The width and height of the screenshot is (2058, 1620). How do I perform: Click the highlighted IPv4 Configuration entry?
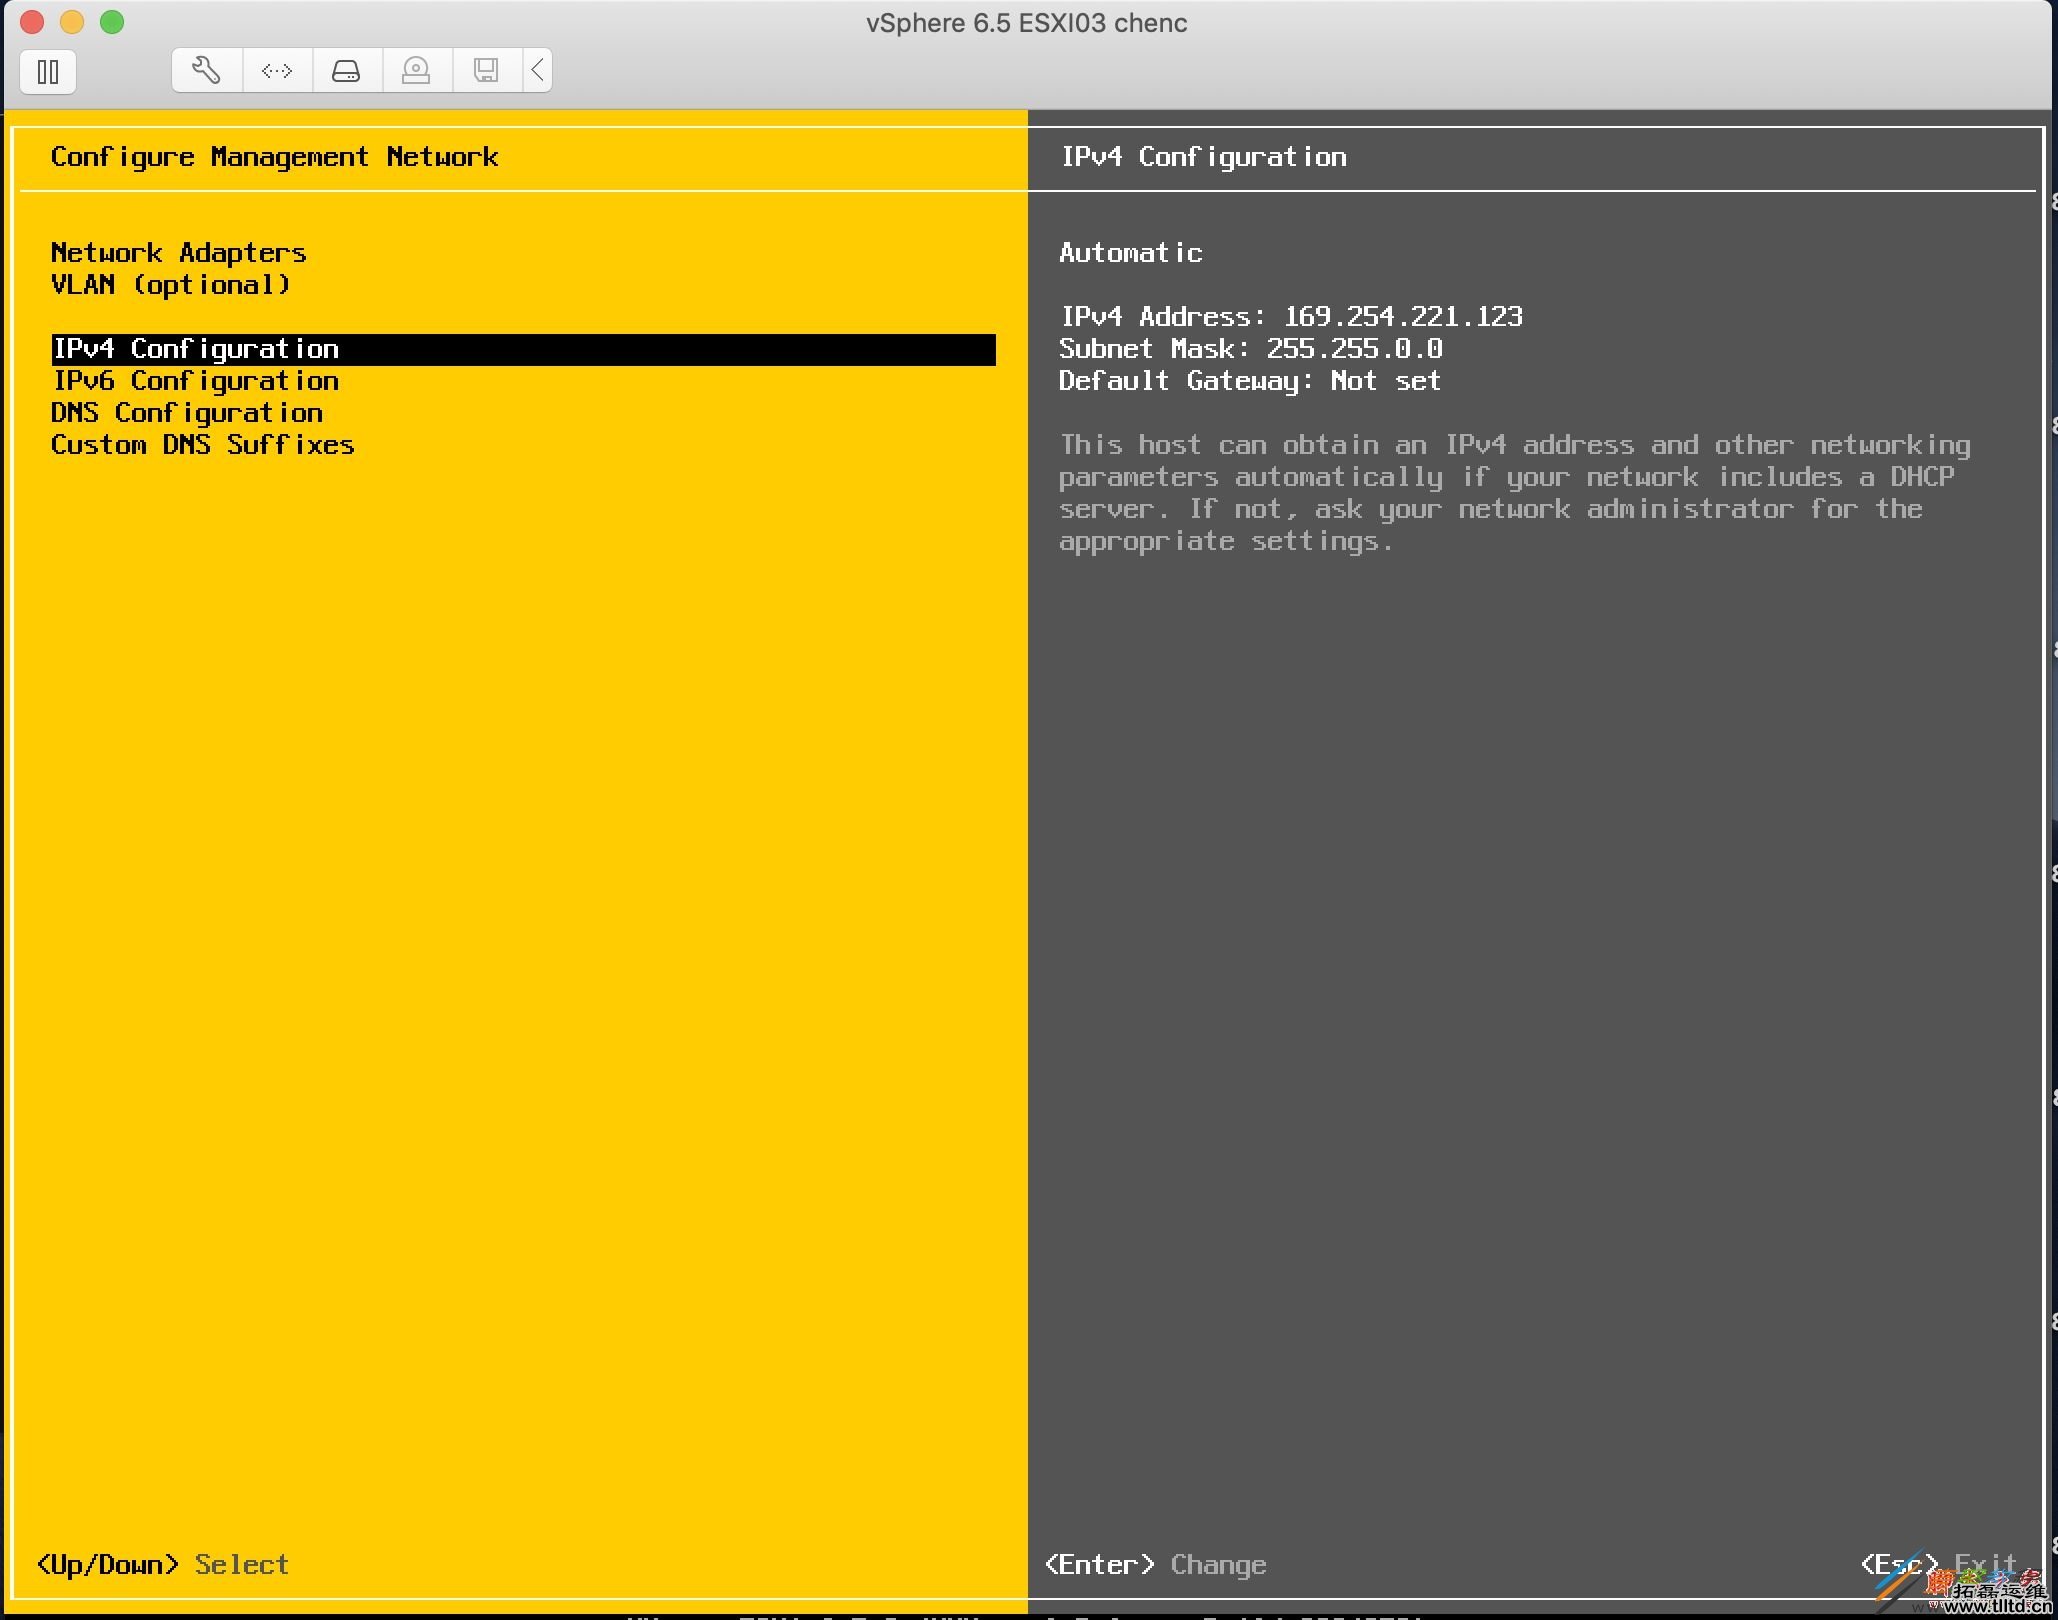pyautogui.click(x=196, y=348)
